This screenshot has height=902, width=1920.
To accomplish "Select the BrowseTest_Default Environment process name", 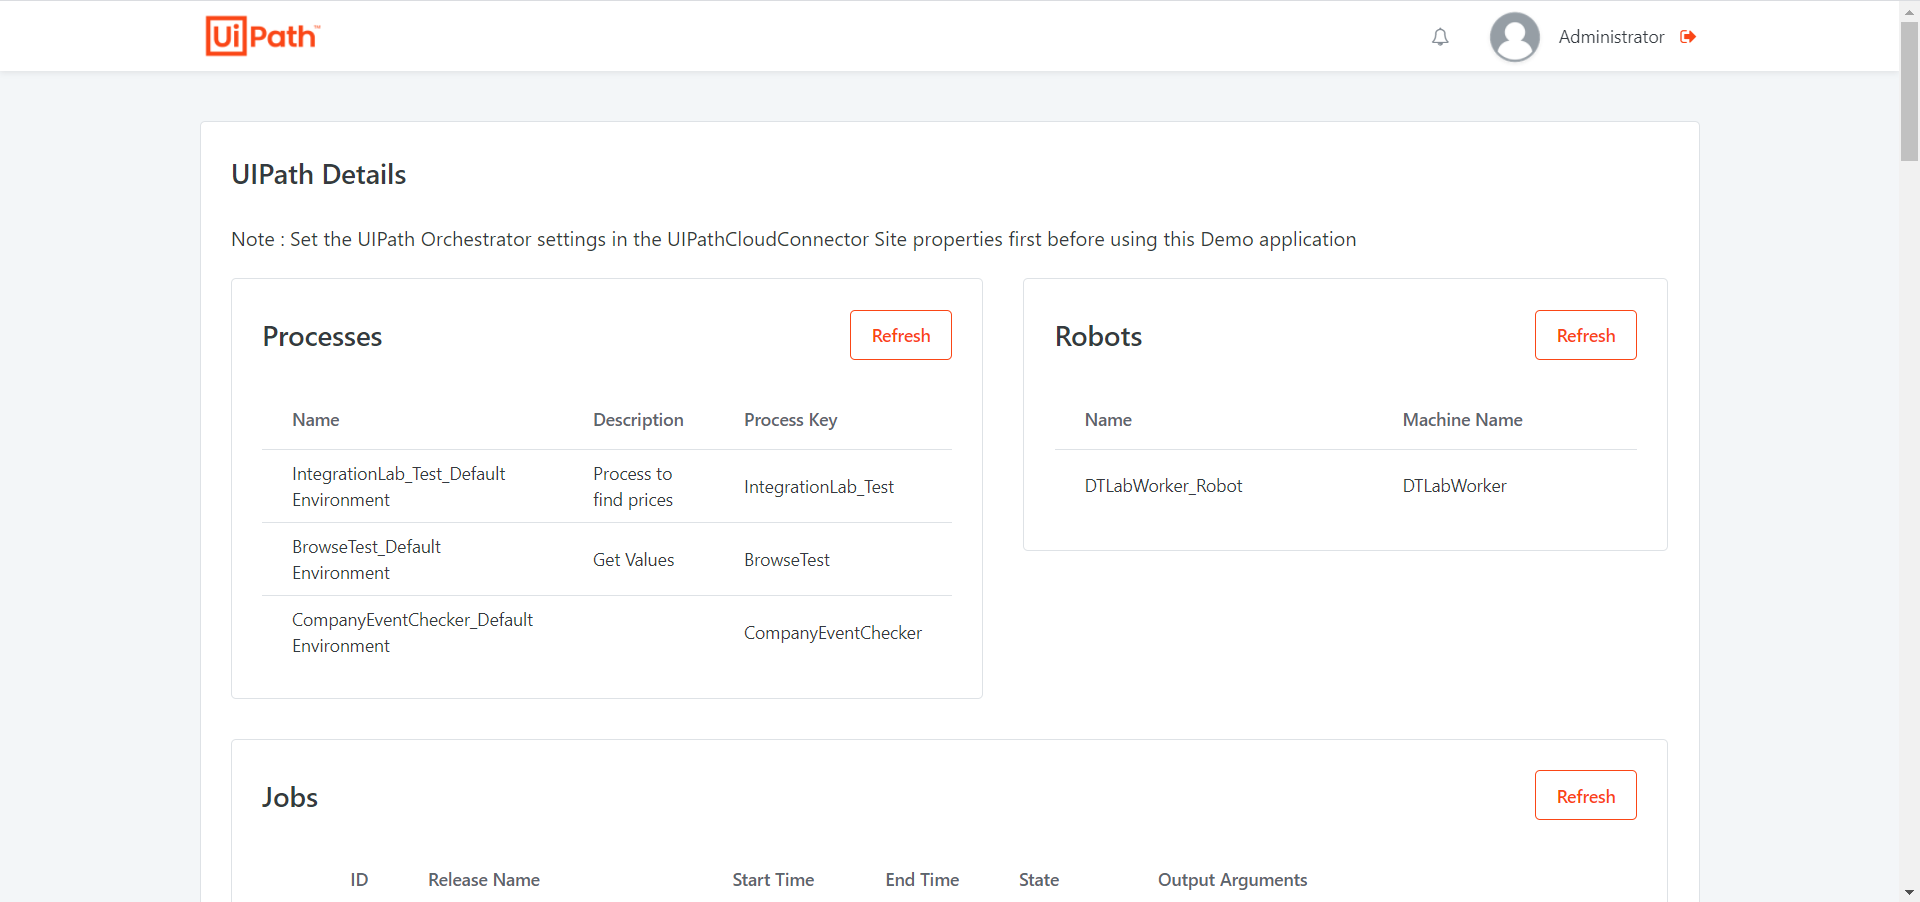I will [x=366, y=560].
